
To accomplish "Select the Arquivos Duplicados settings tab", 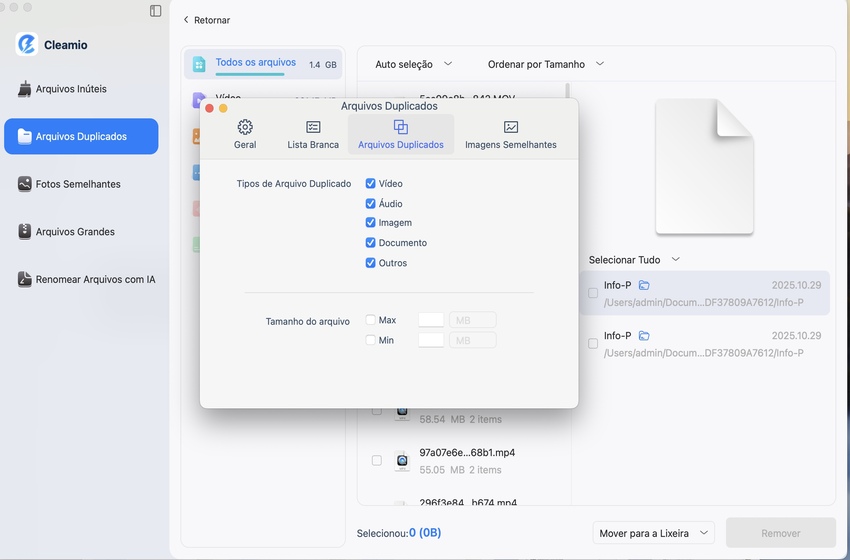I will (x=401, y=134).
